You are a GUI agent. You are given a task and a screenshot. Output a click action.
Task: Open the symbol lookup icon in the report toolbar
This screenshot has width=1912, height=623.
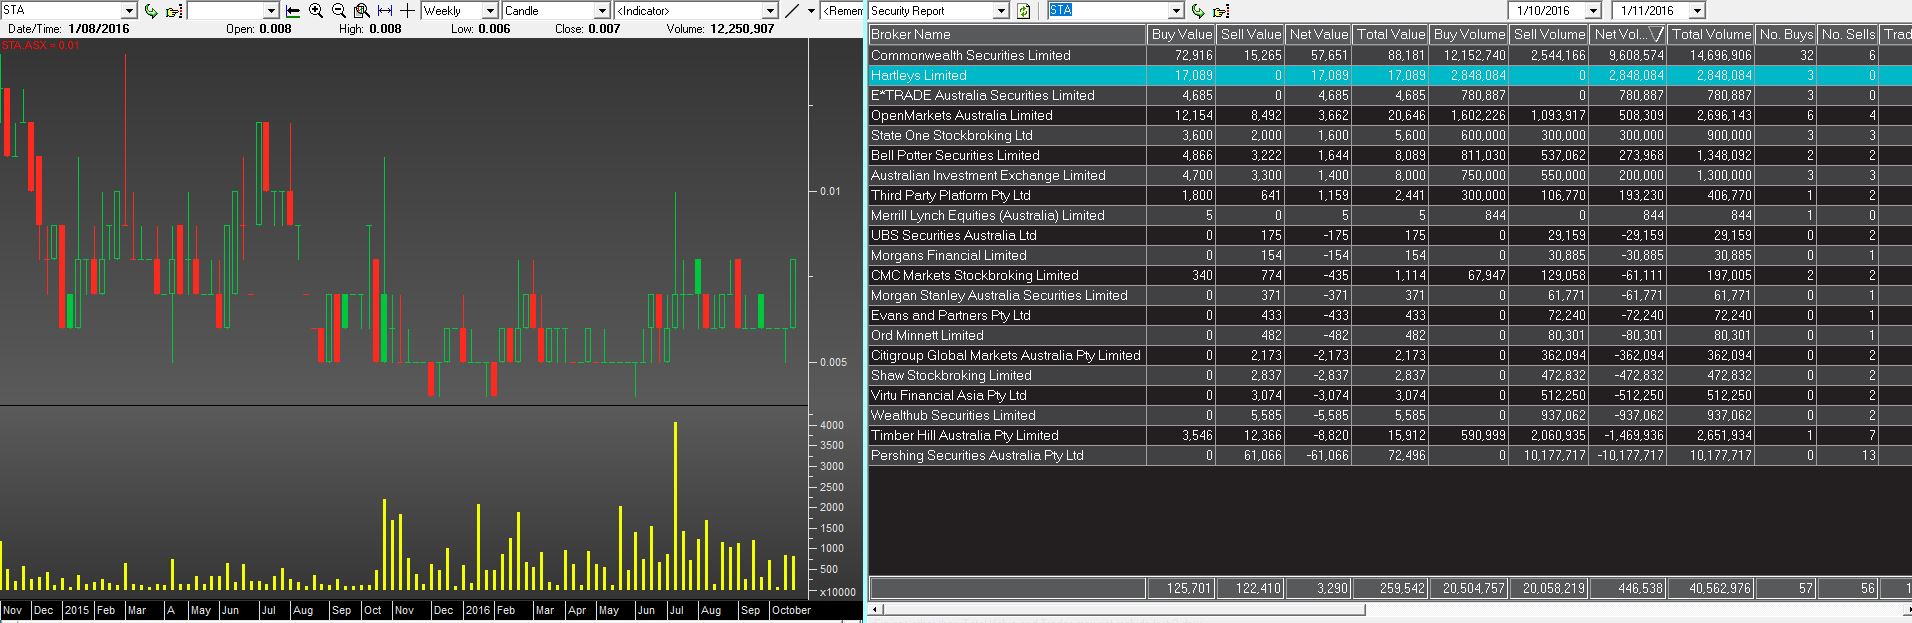1221,11
